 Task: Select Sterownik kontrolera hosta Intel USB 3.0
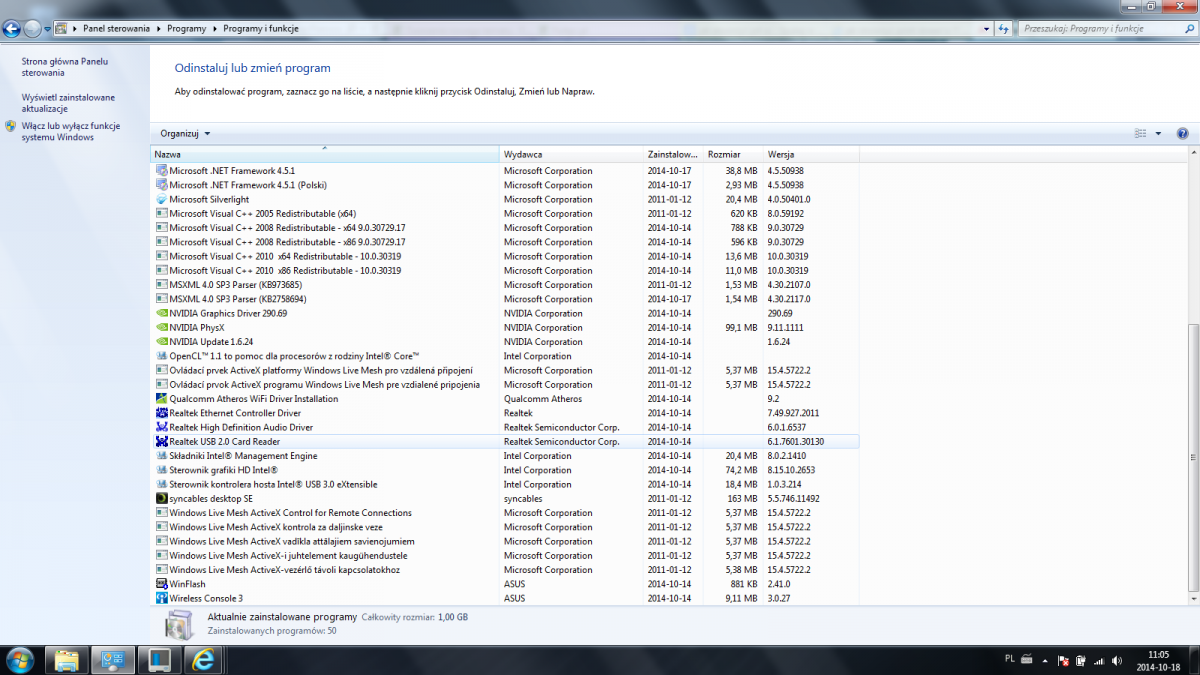(x=505, y=484)
